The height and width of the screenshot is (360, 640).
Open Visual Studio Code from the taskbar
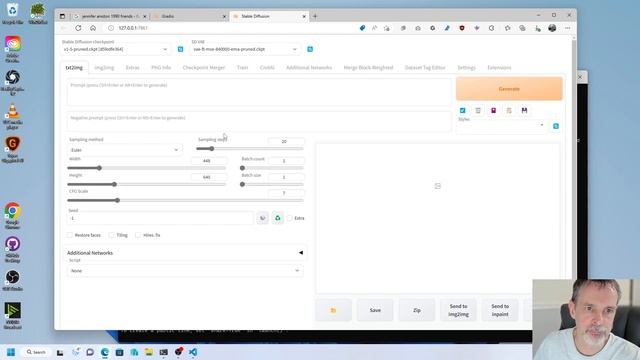[193, 352]
